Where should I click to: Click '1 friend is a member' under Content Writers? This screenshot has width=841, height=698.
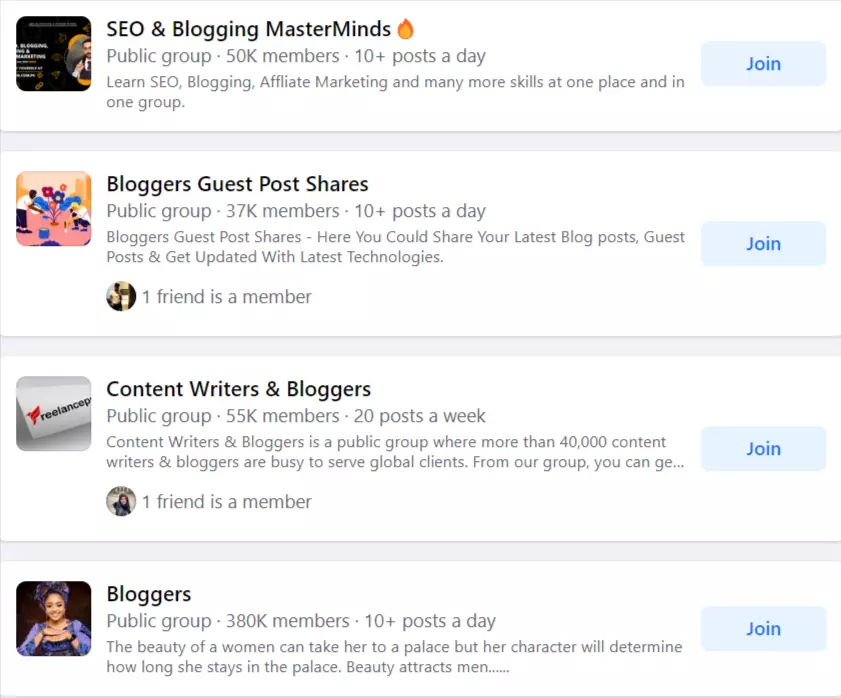(226, 502)
